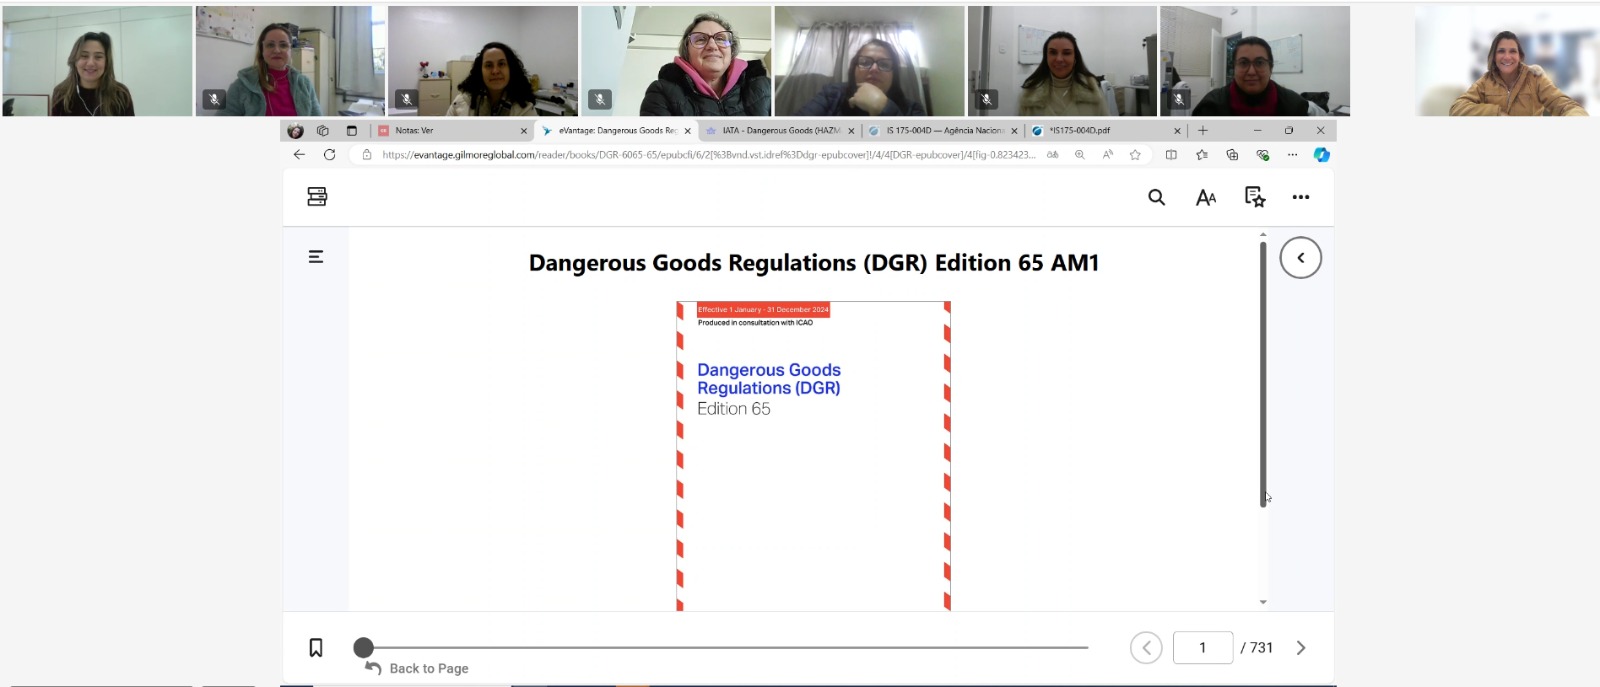
Task: Open the text size AA settings
Action: pos(1206,197)
